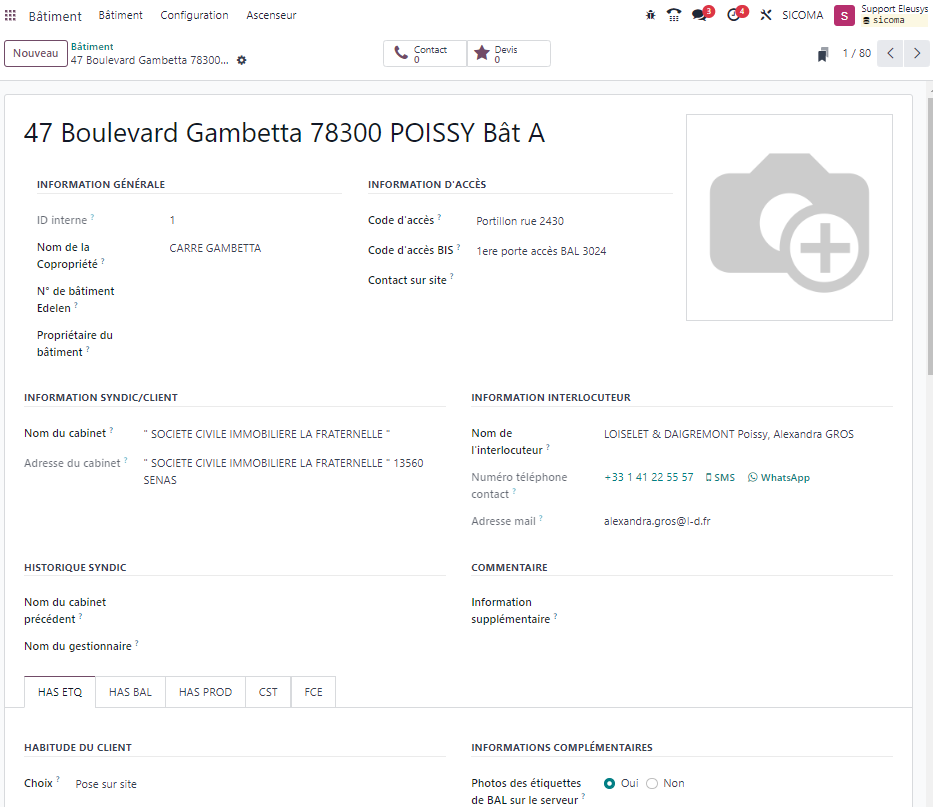Viewport: 933px width, 807px height.
Task: Open the VoIP phone icon
Action: tap(674, 15)
